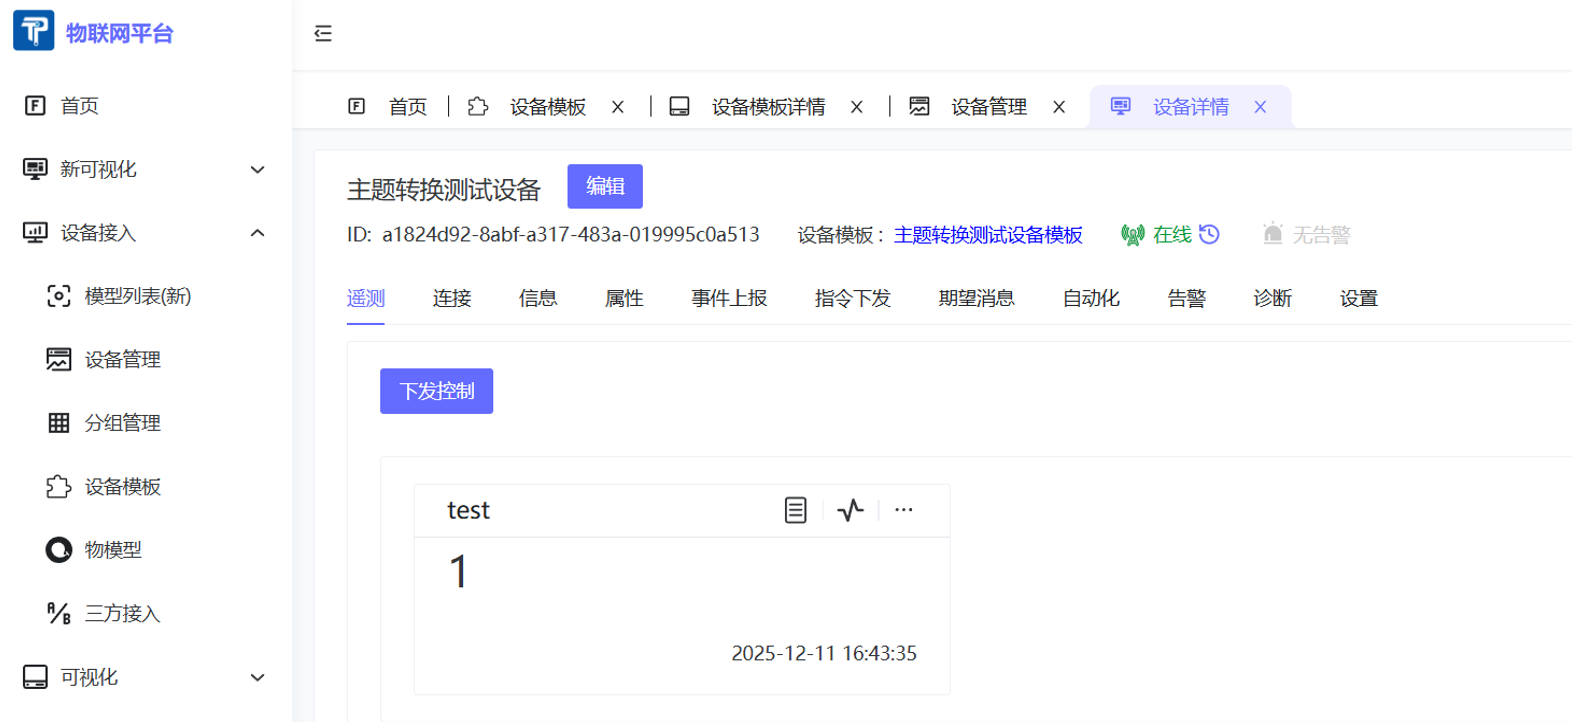Collapse the sidebar with the menu fold icon

pyautogui.click(x=323, y=34)
